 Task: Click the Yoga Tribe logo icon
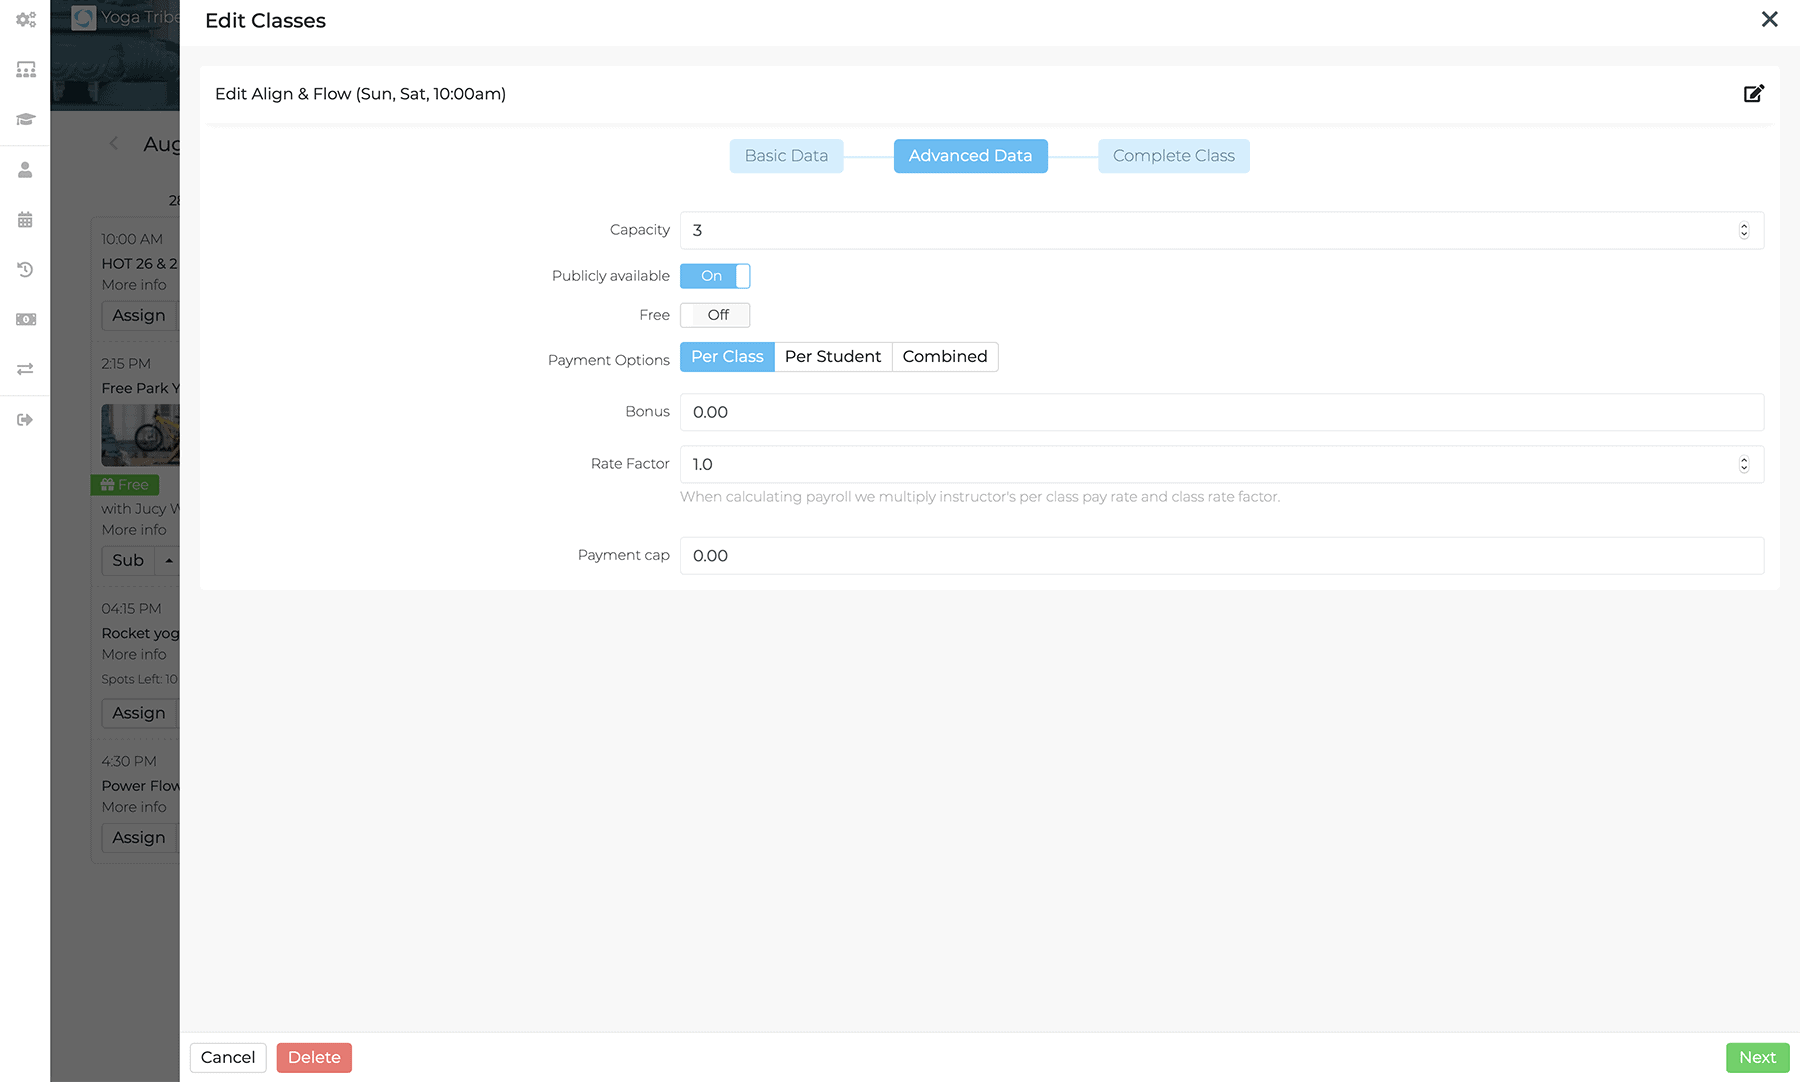pyautogui.click(x=84, y=17)
